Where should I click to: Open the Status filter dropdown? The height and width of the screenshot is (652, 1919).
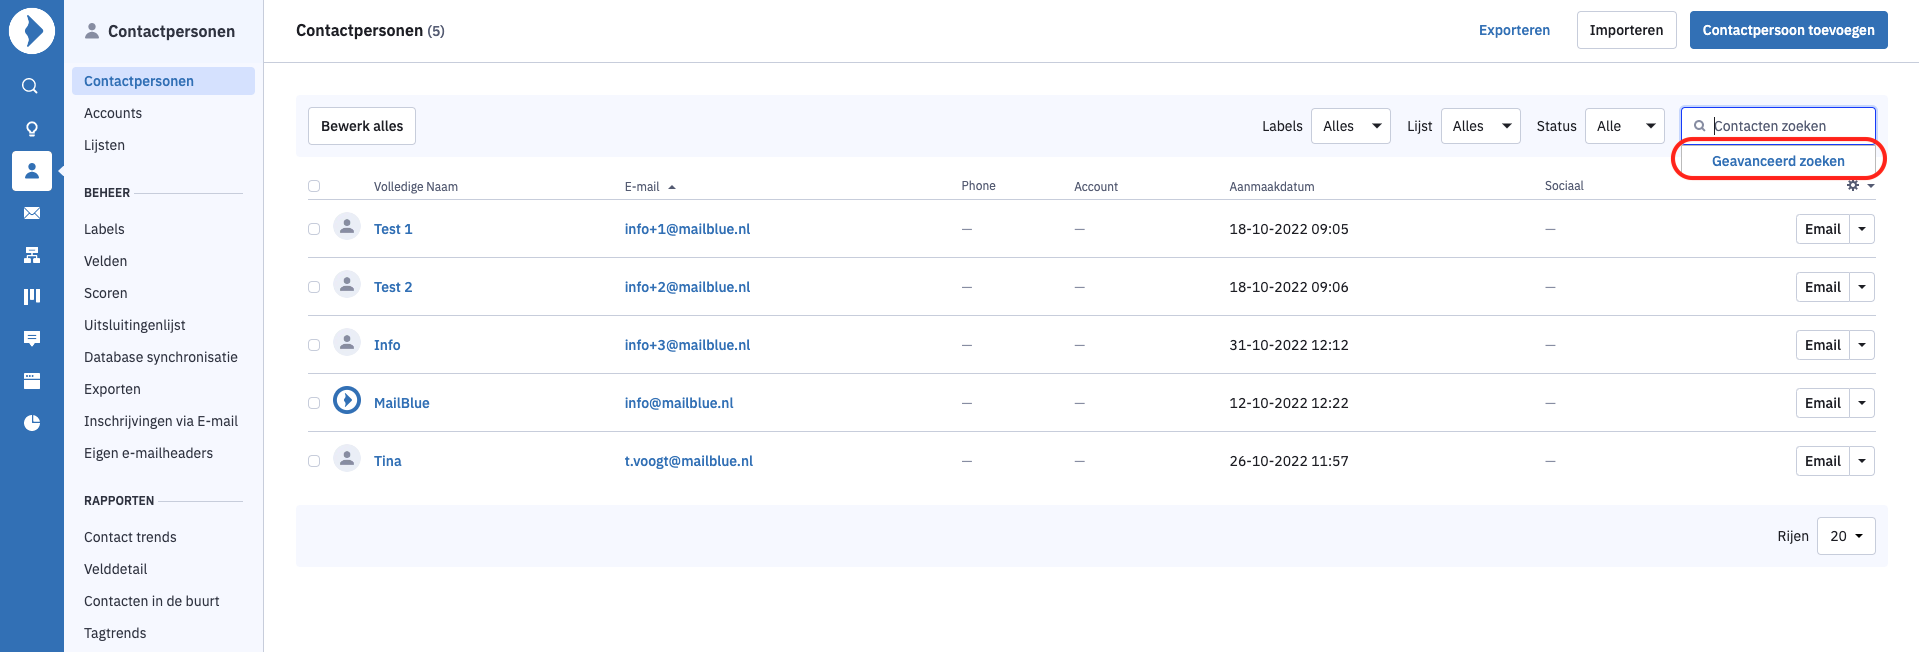[1624, 126]
